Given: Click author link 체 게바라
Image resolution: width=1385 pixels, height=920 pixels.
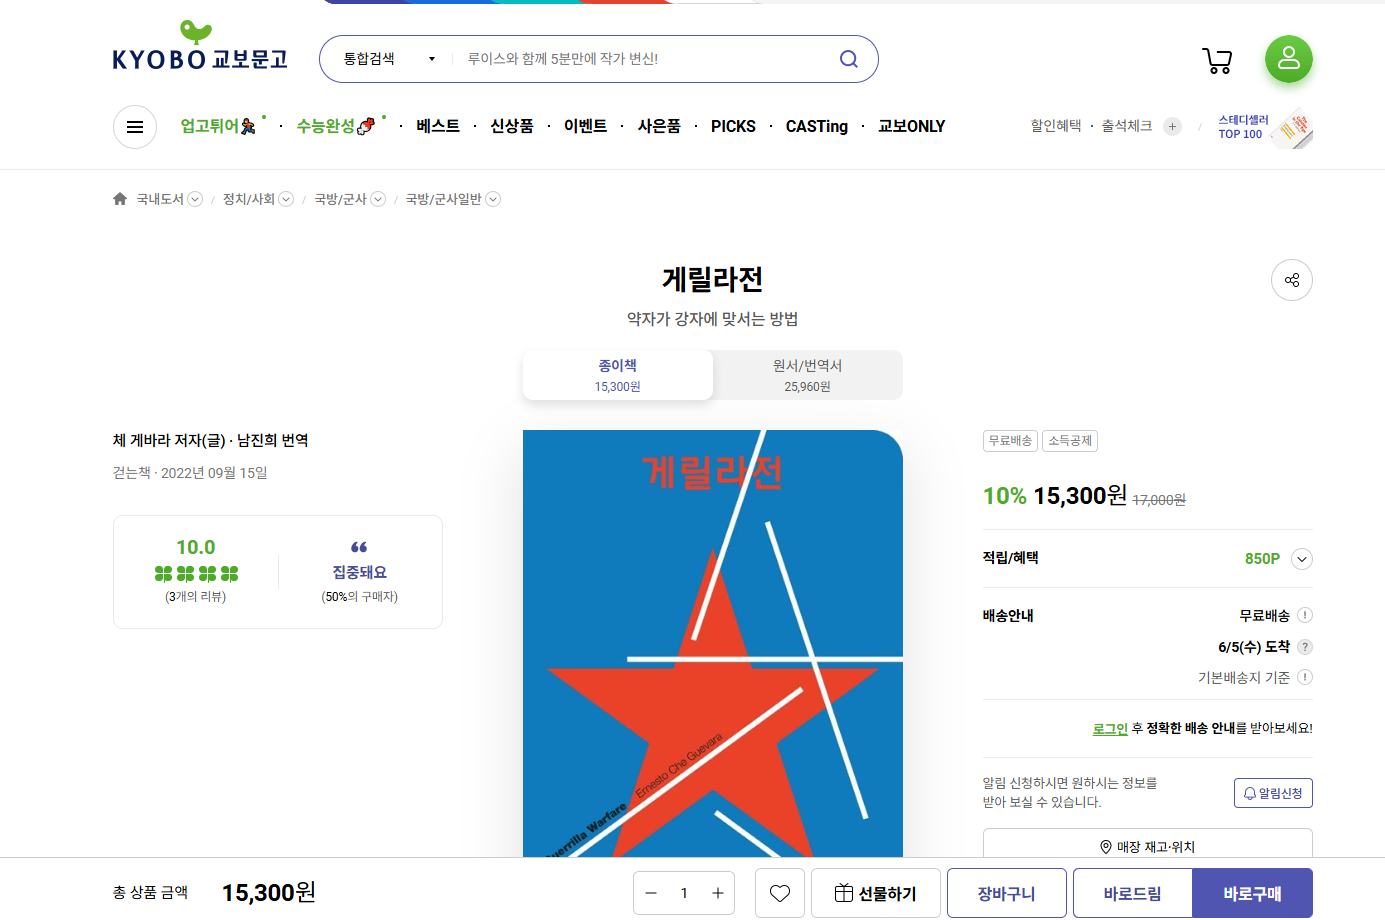Looking at the screenshot, I should (x=142, y=441).
